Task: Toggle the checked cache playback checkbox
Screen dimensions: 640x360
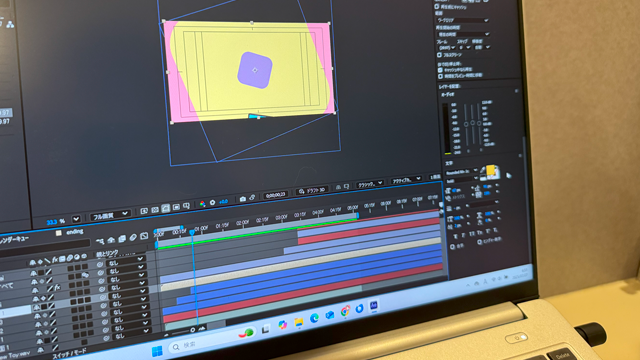Action: click(440, 70)
